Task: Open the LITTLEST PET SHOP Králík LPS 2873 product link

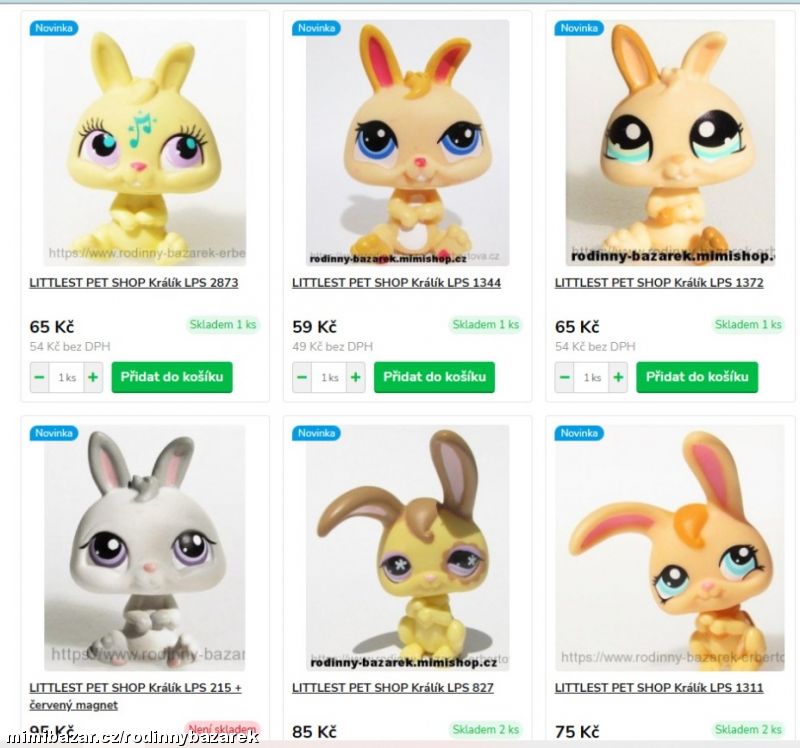Action: 133,285
